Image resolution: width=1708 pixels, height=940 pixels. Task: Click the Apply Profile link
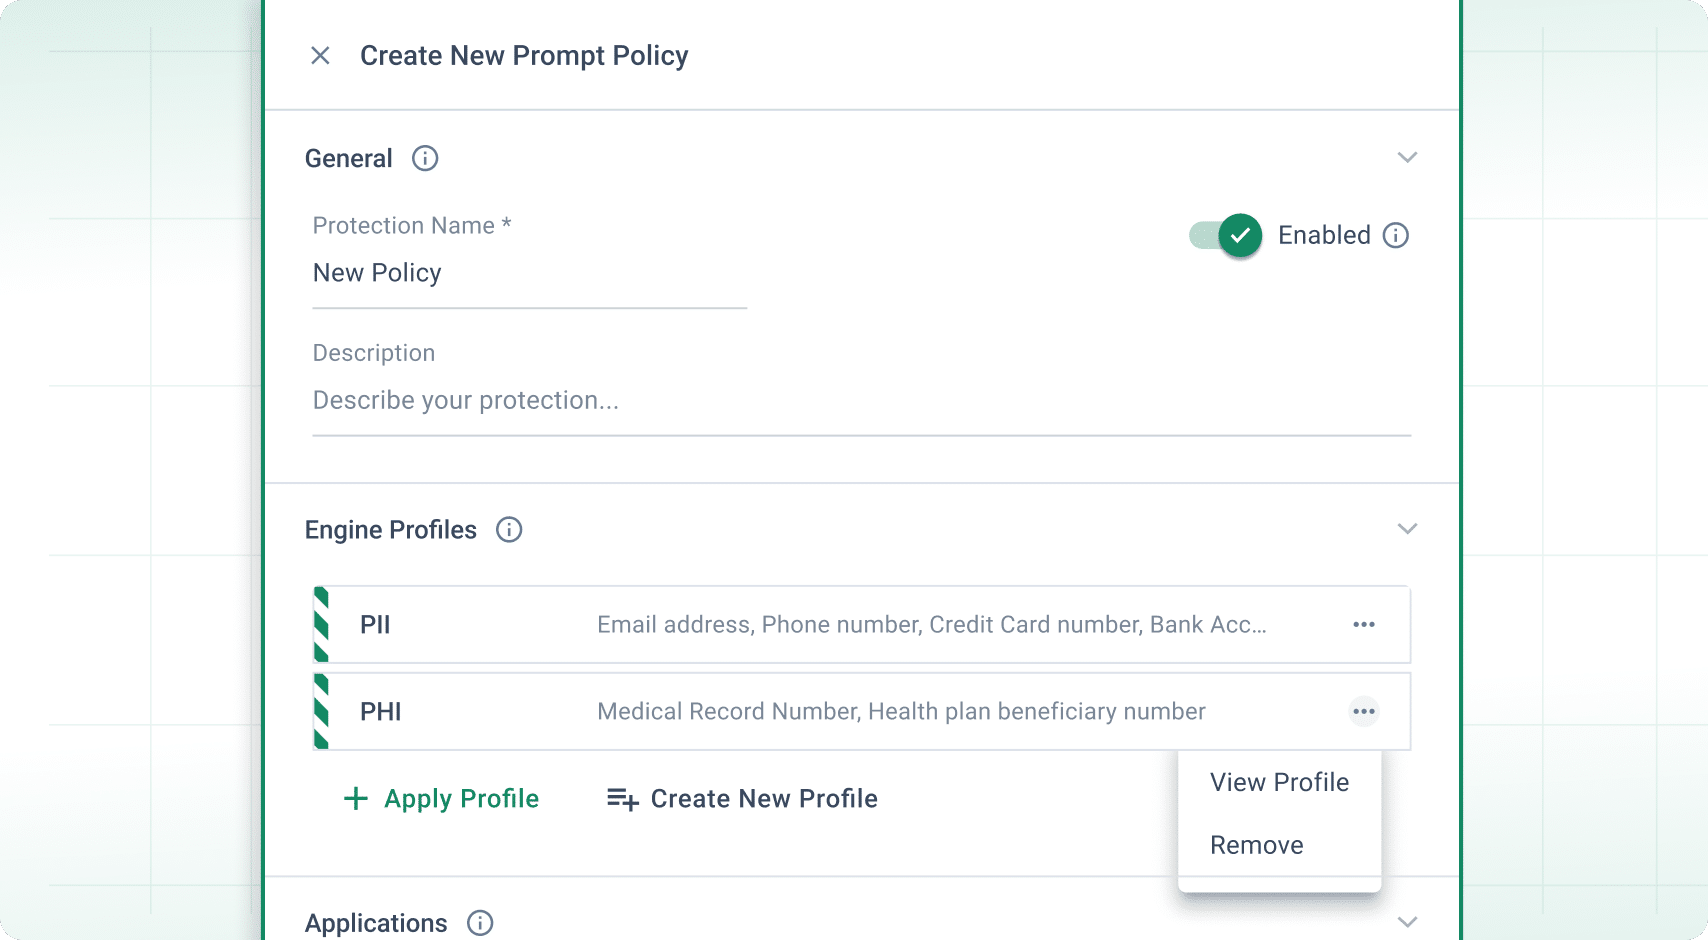point(461,799)
